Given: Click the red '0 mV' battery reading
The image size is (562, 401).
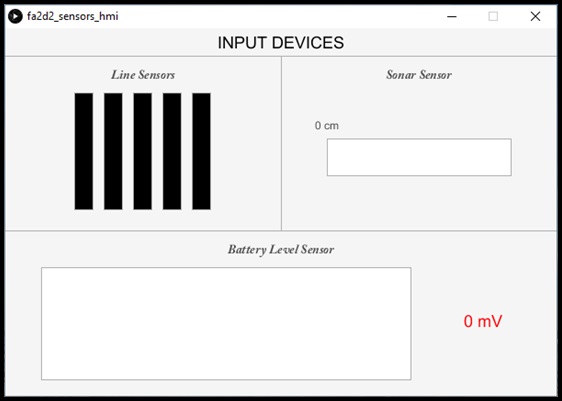Looking at the screenshot, I should coord(483,321).
